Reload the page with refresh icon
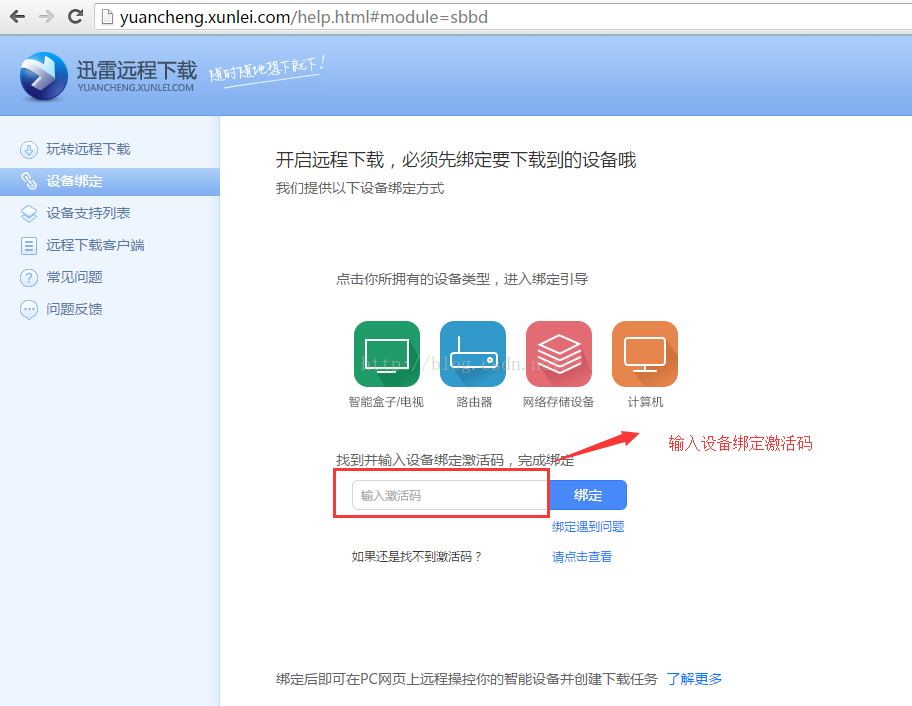 (75, 16)
